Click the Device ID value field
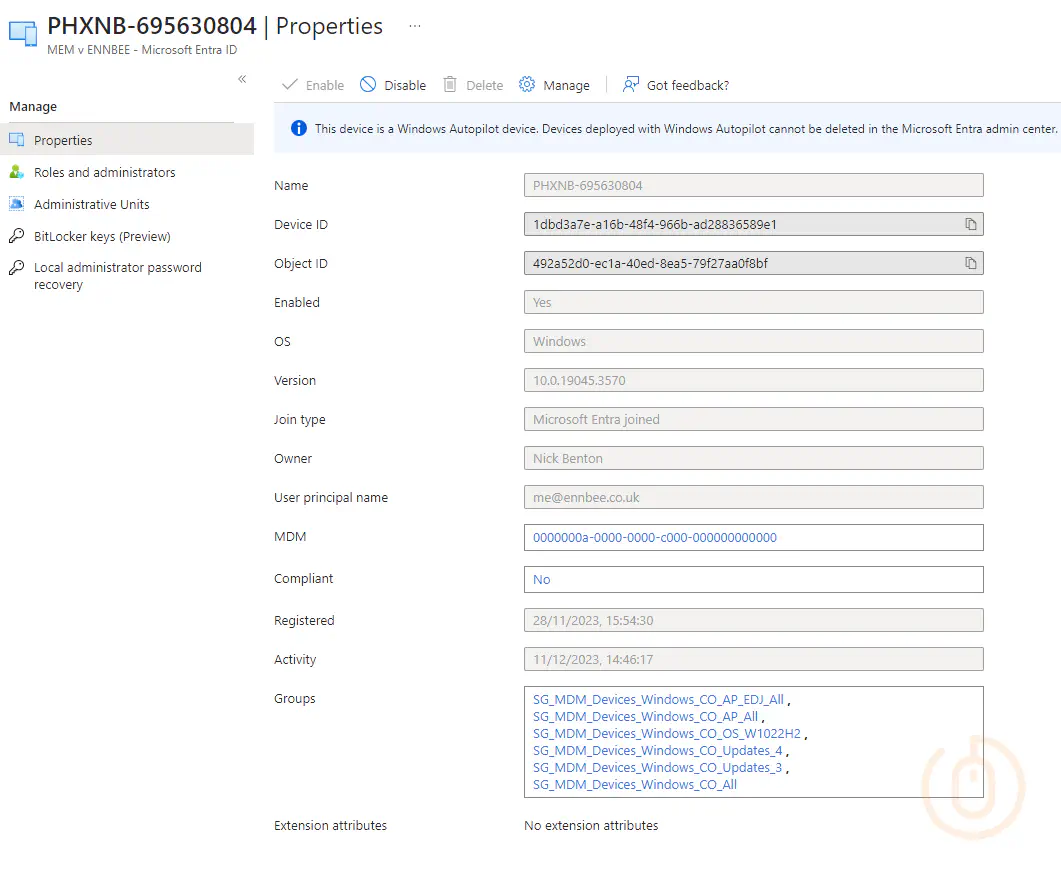The height and width of the screenshot is (875, 1061). coord(754,224)
